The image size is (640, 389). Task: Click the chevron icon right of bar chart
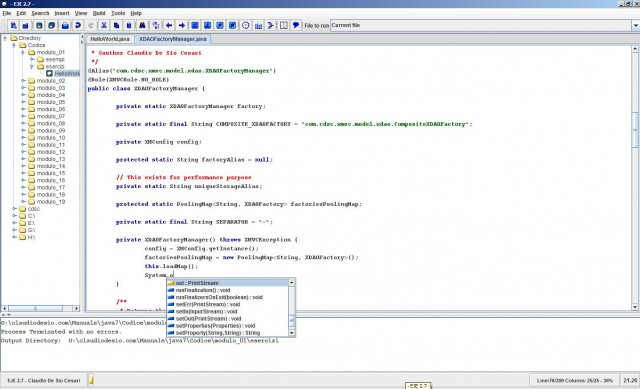pos(270,25)
